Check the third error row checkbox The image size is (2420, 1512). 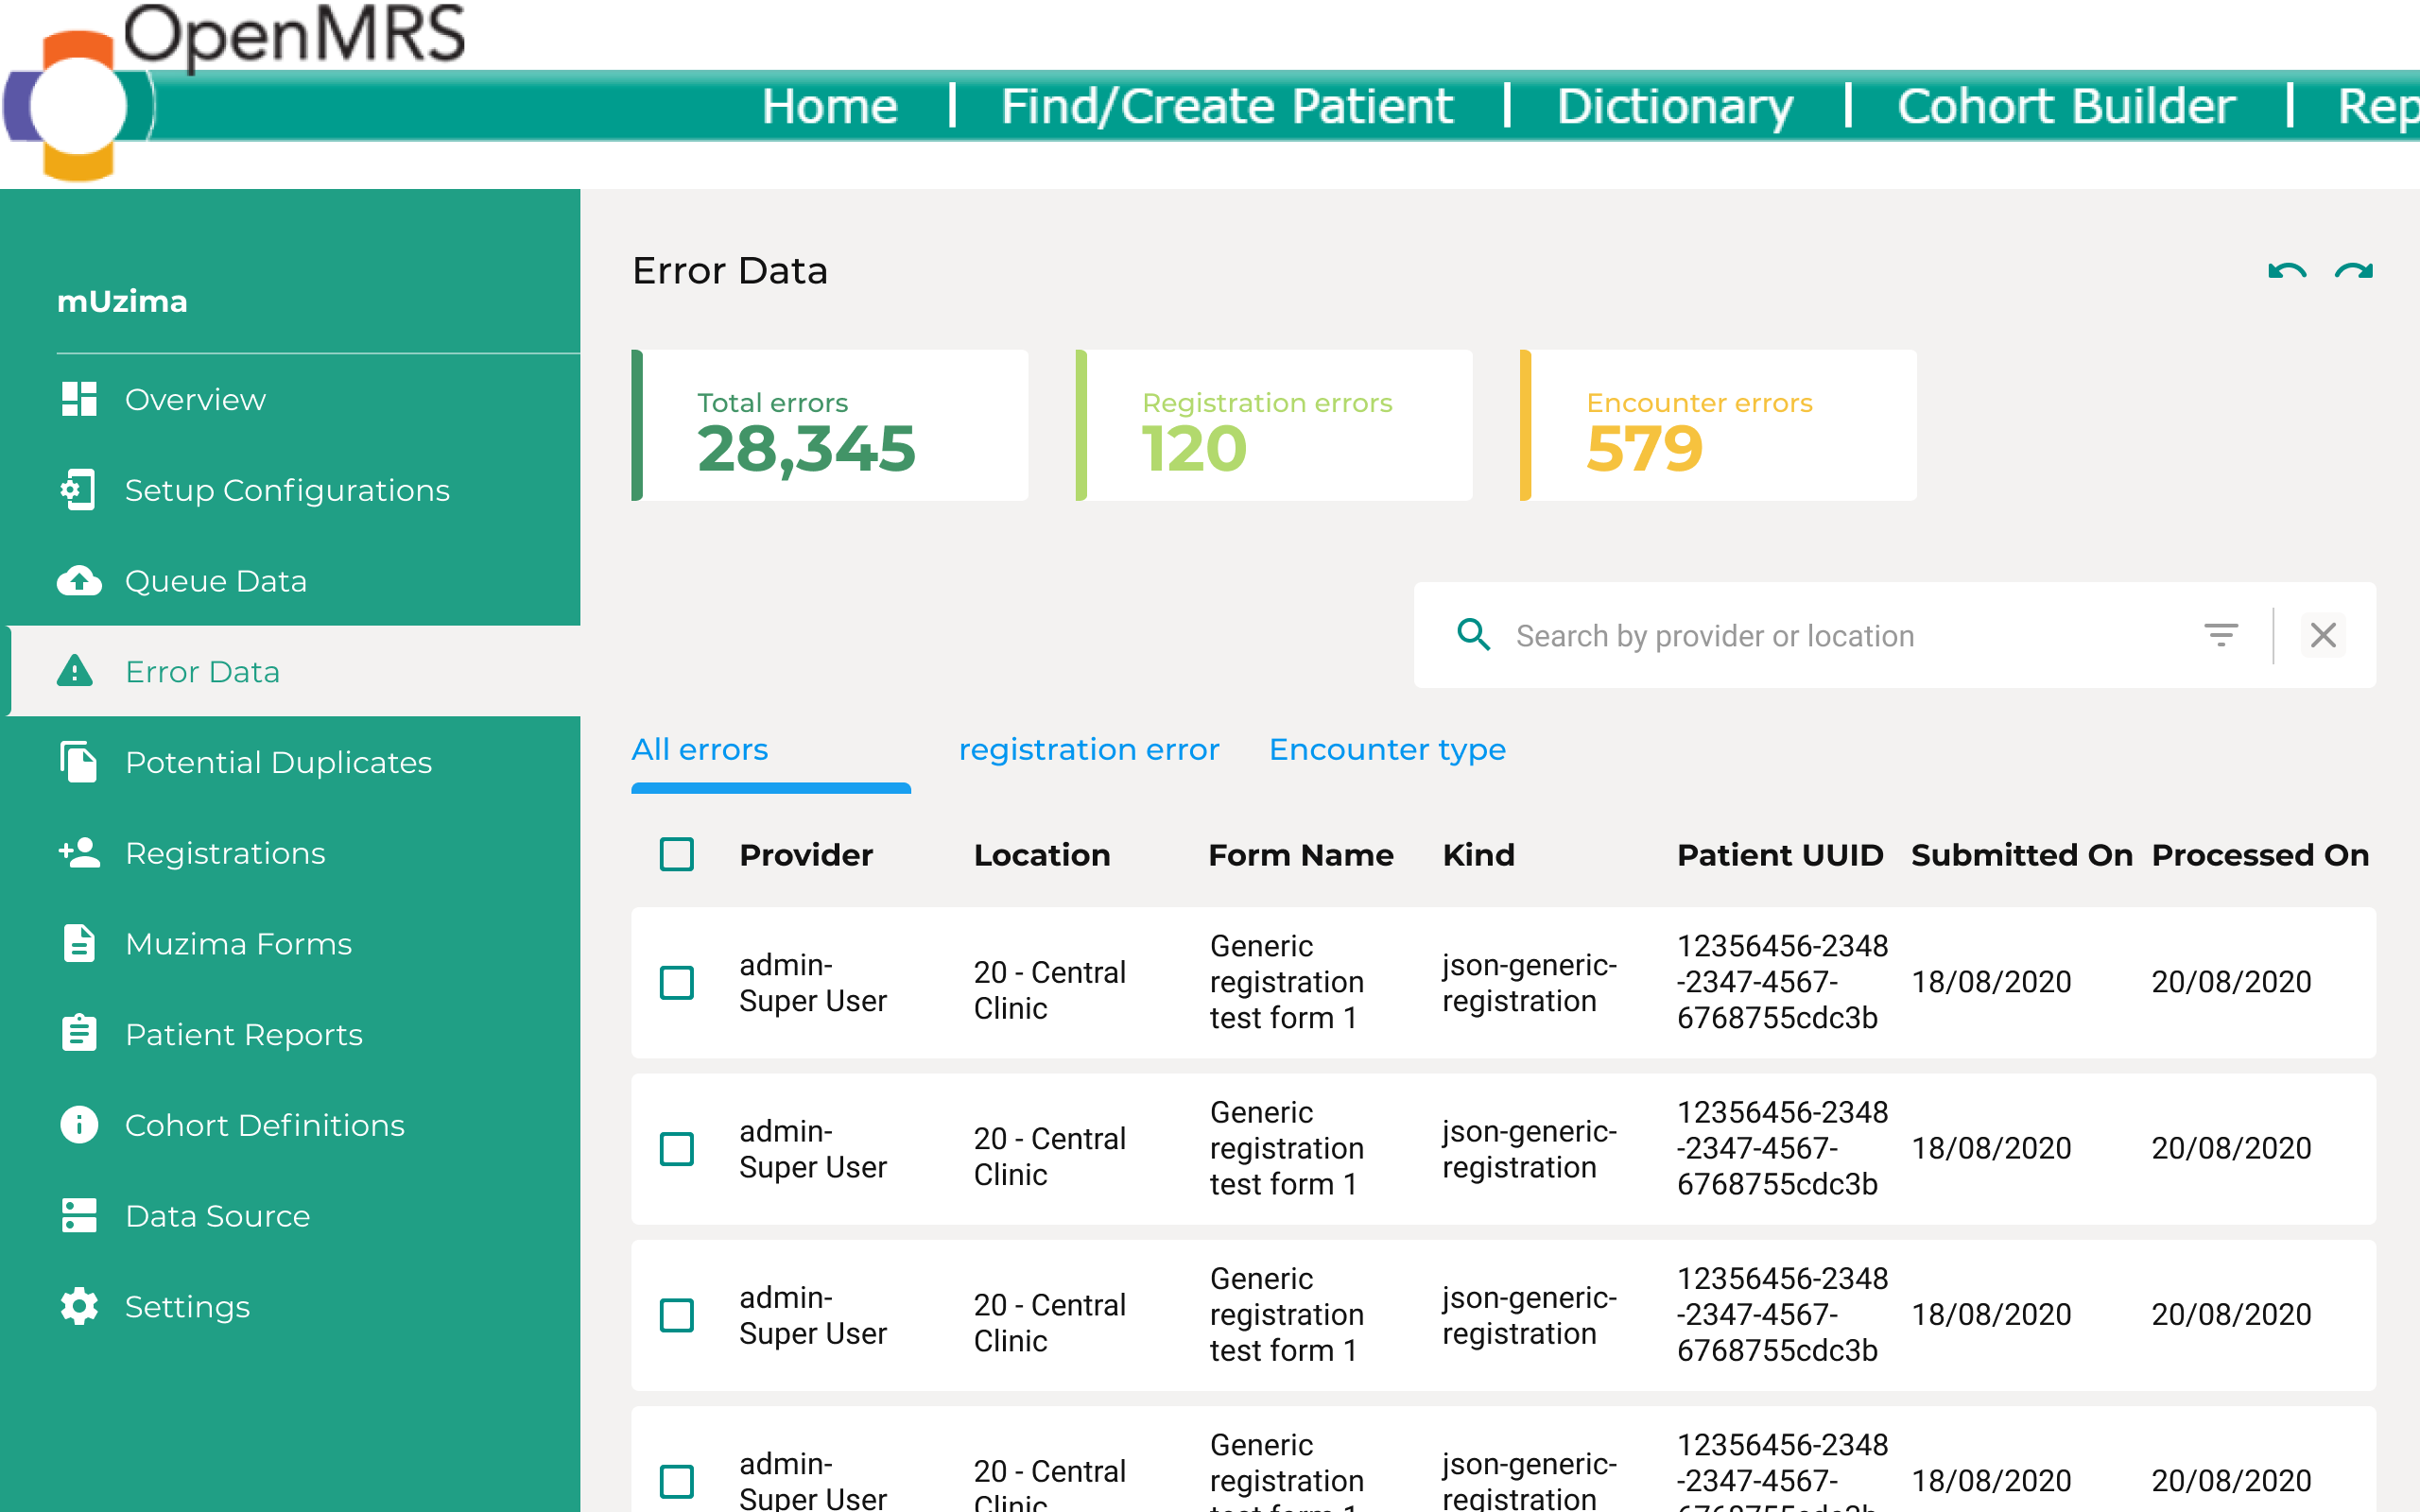[x=677, y=1315]
